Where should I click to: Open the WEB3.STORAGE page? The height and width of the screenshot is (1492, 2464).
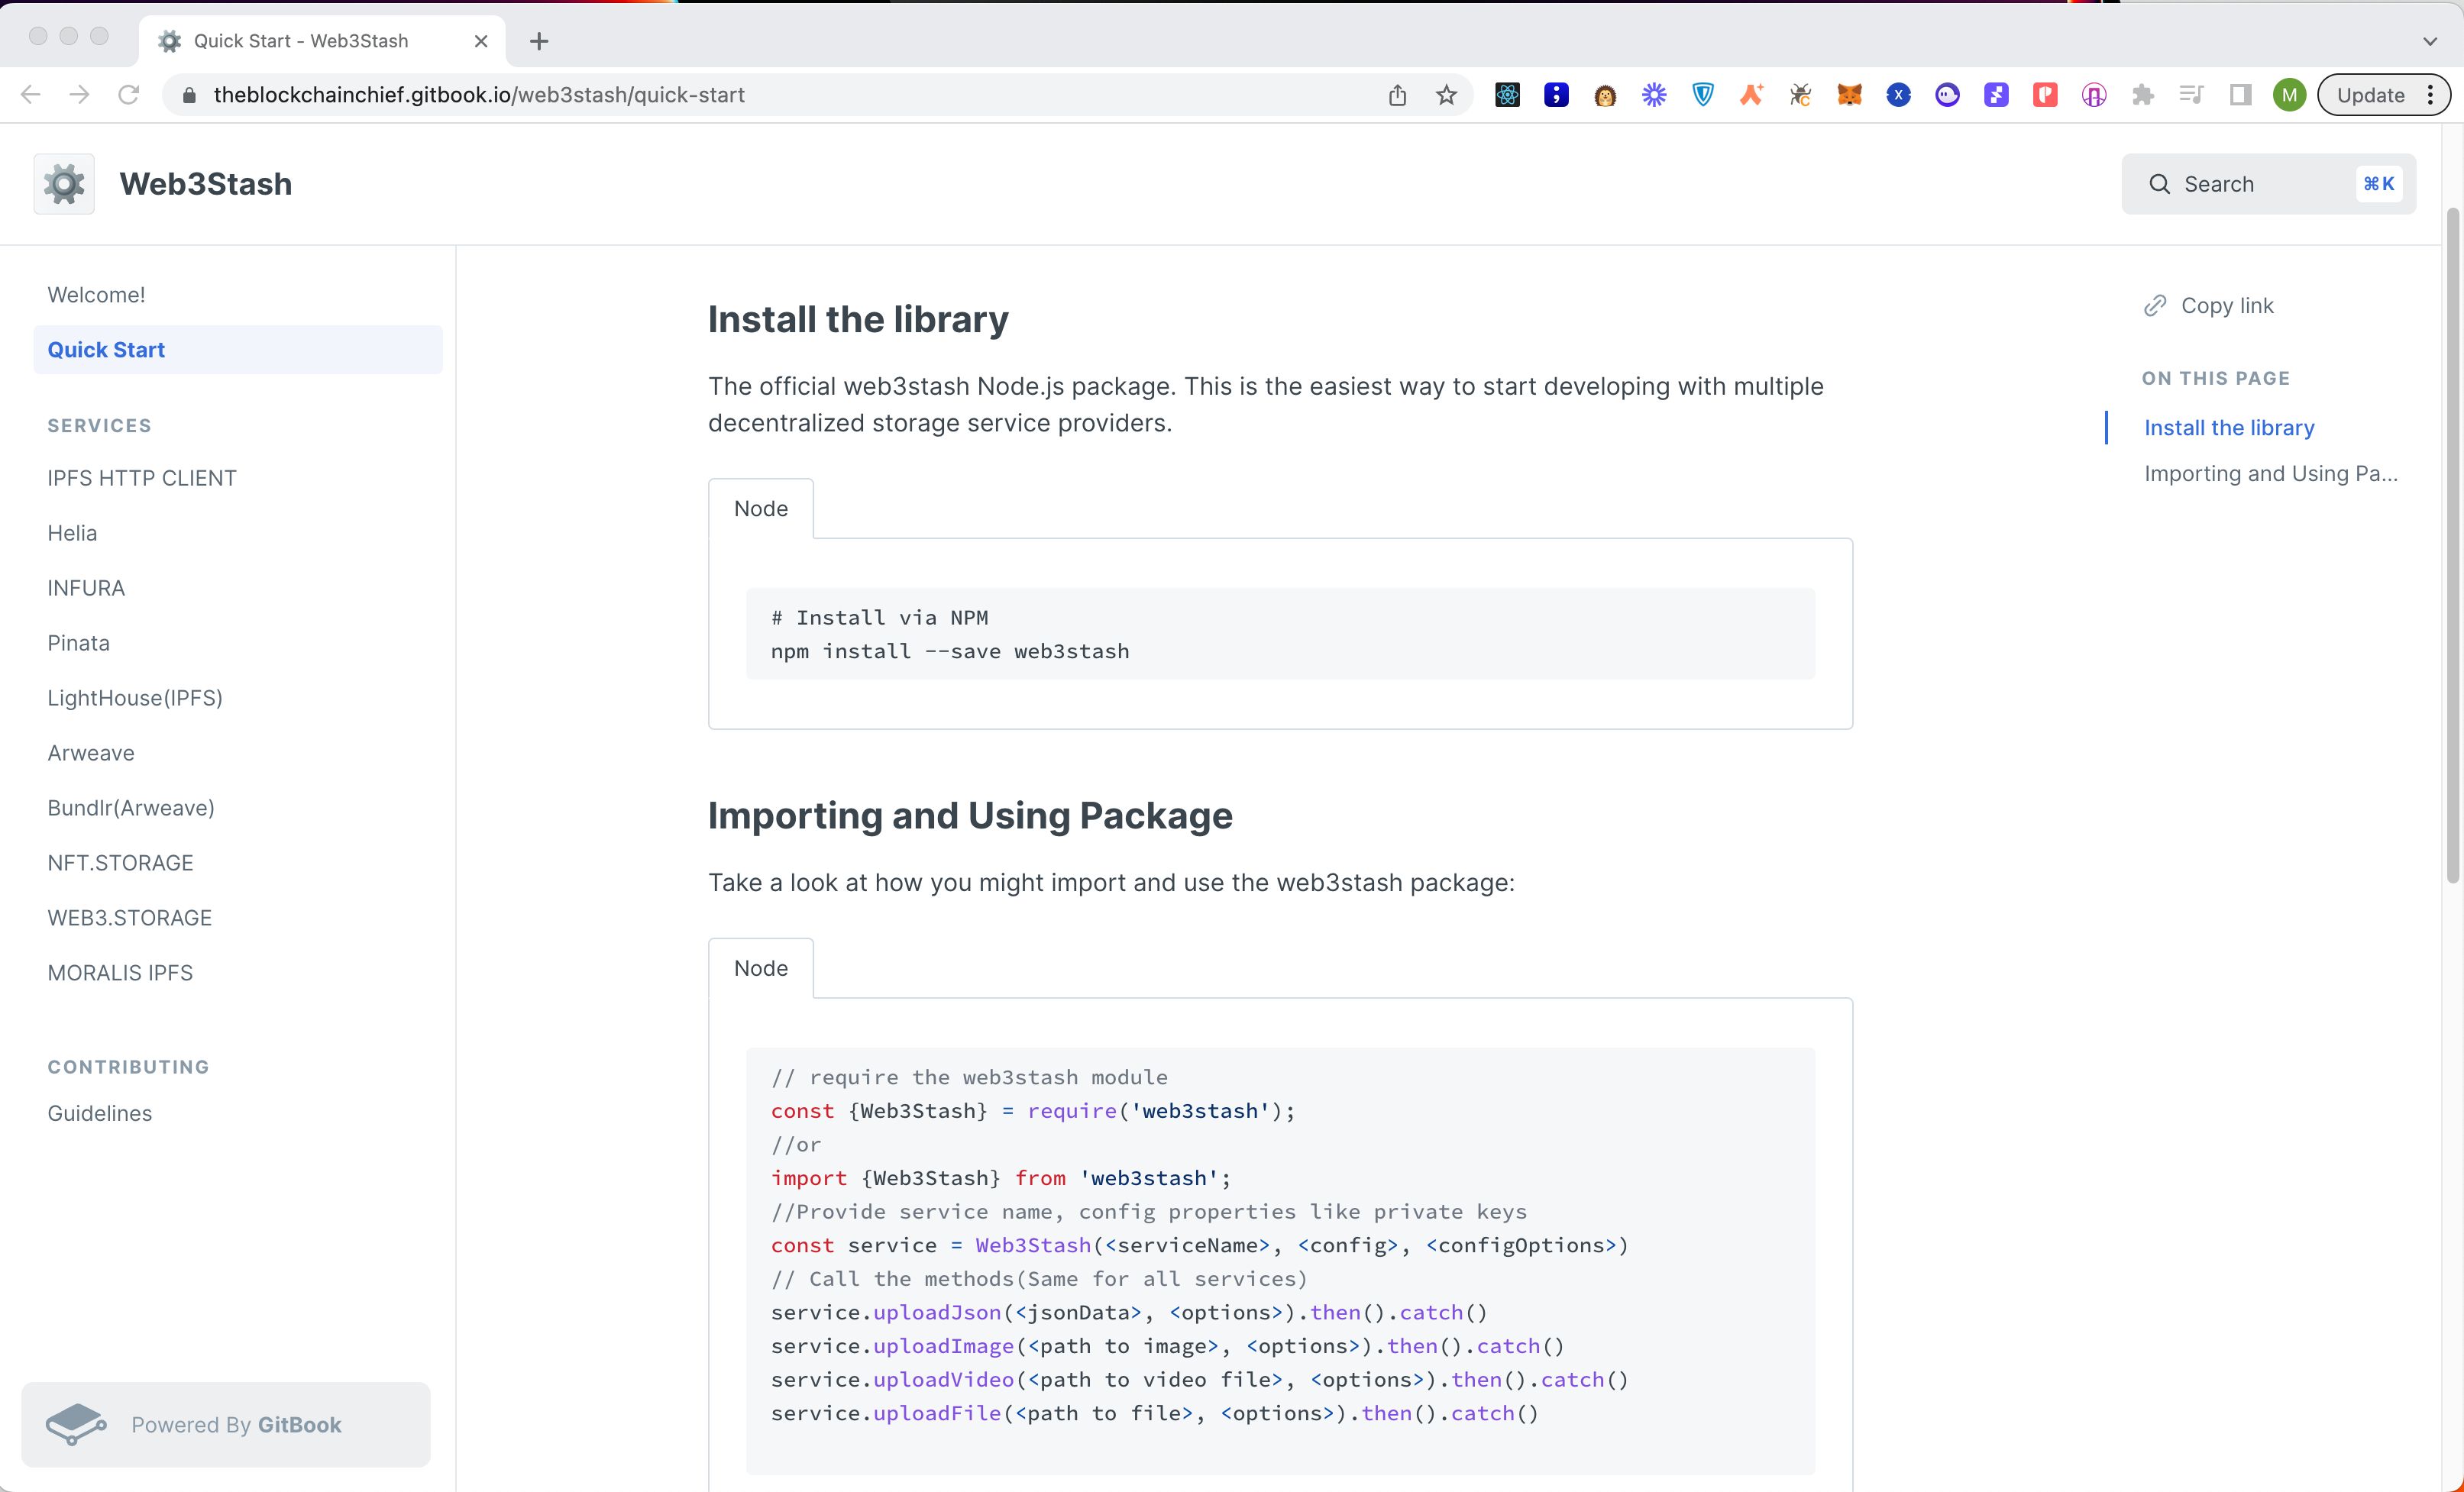click(130, 918)
